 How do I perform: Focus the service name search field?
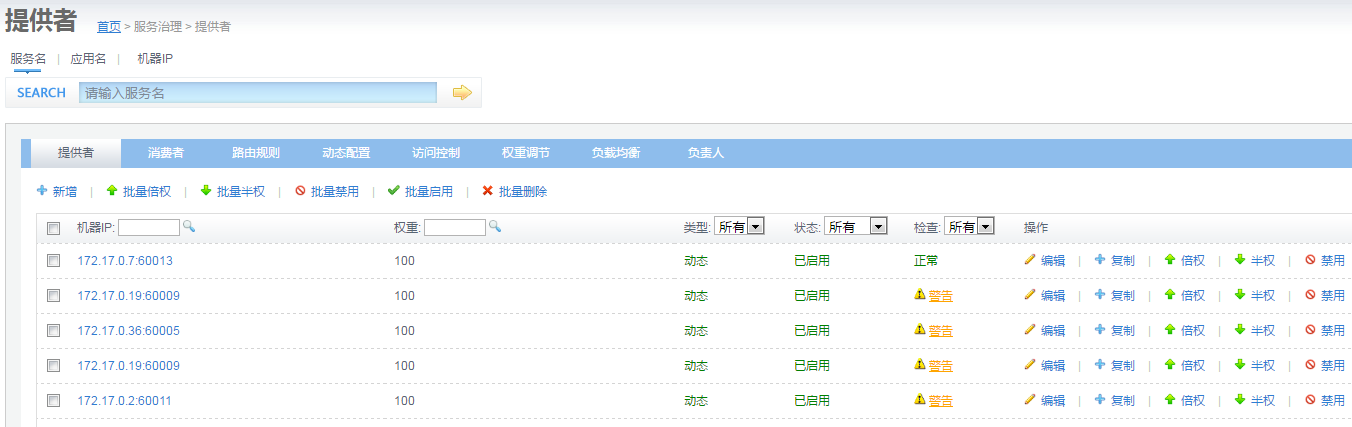[258, 93]
